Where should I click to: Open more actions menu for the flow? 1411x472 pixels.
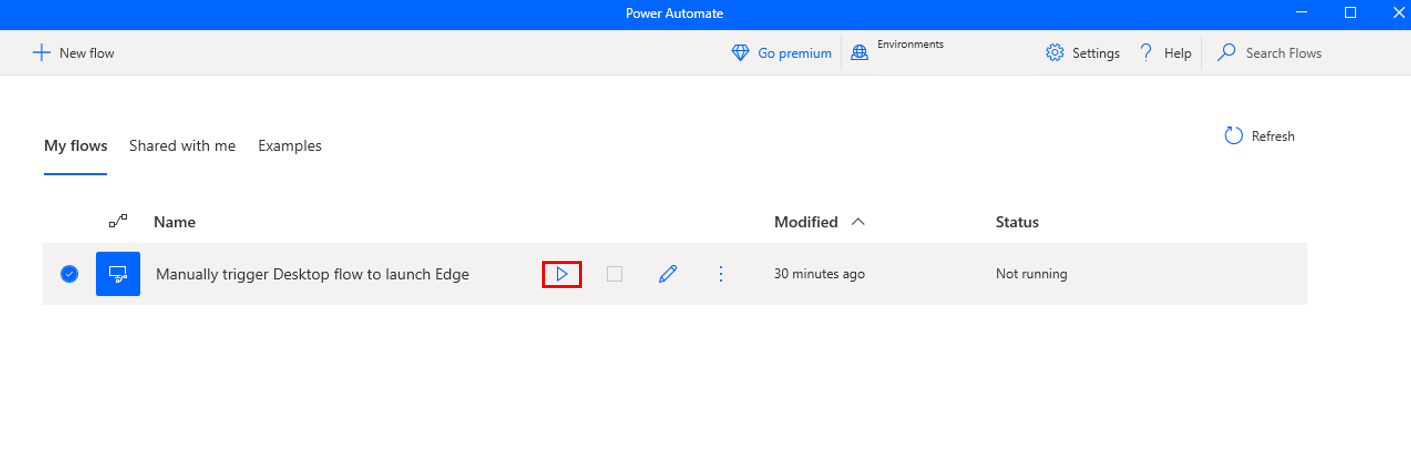(x=721, y=273)
